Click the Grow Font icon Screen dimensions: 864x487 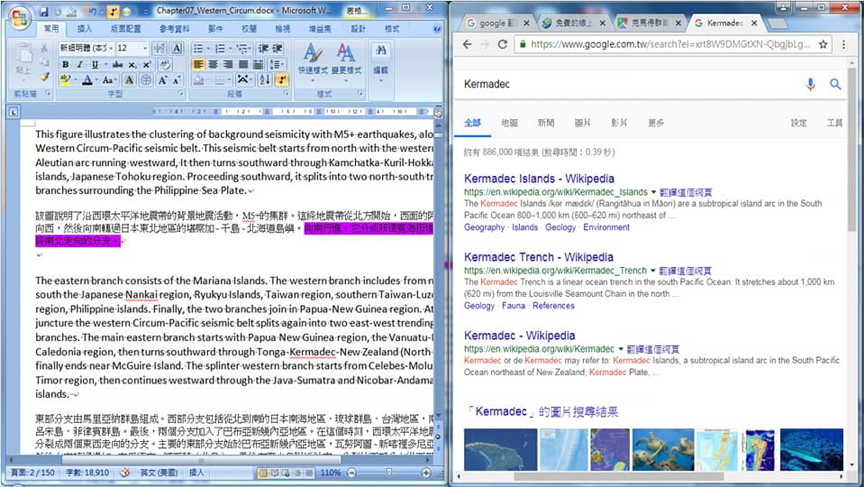point(163,80)
